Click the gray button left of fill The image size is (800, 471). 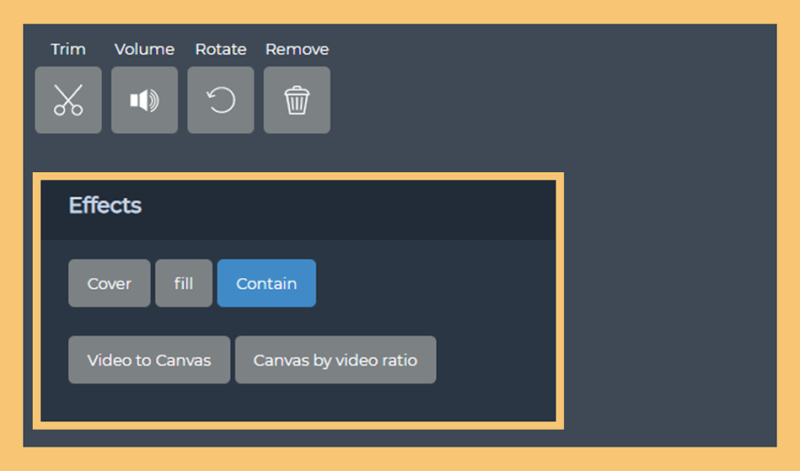[x=109, y=283]
